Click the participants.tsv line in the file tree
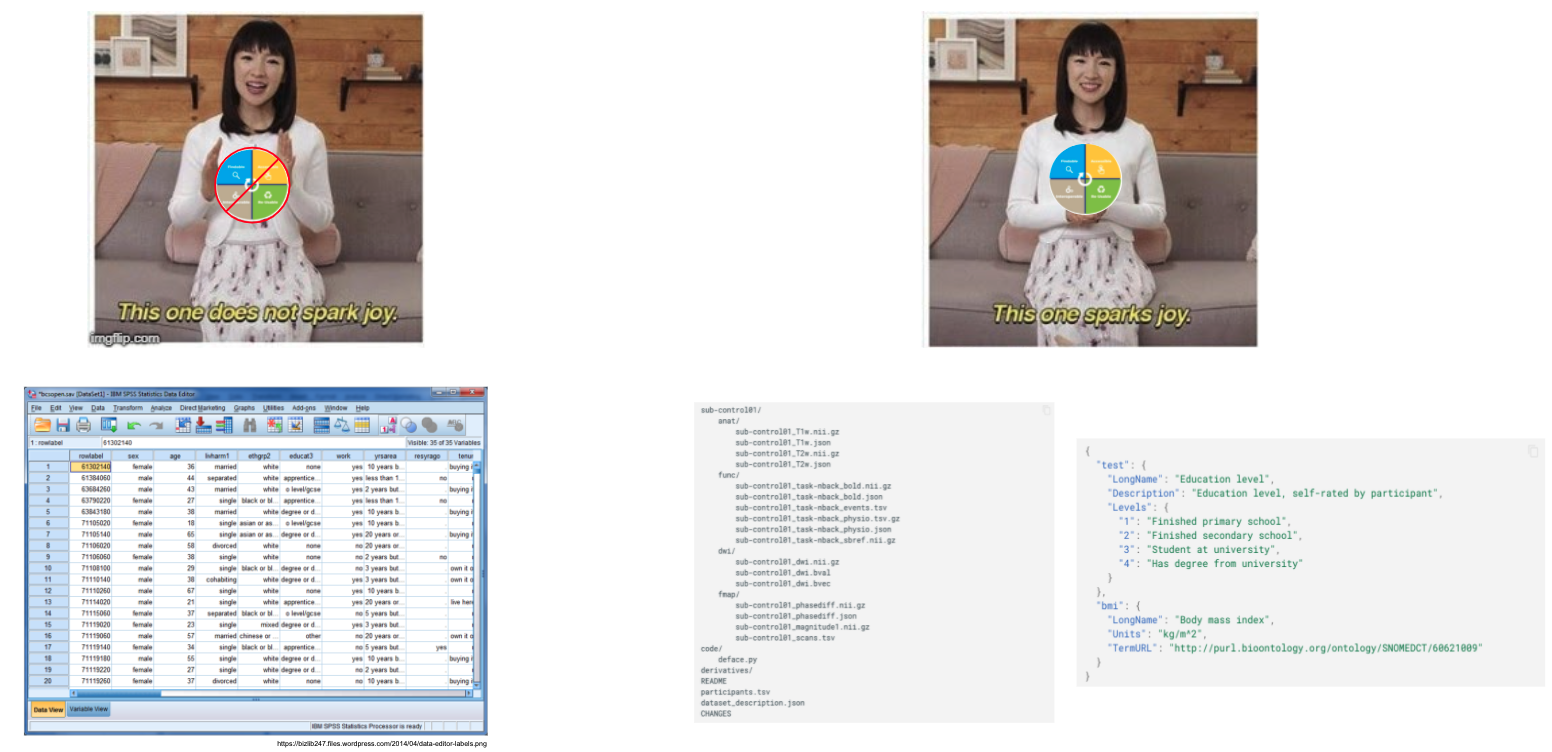This screenshot has height=752, width=1552. [x=735, y=691]
